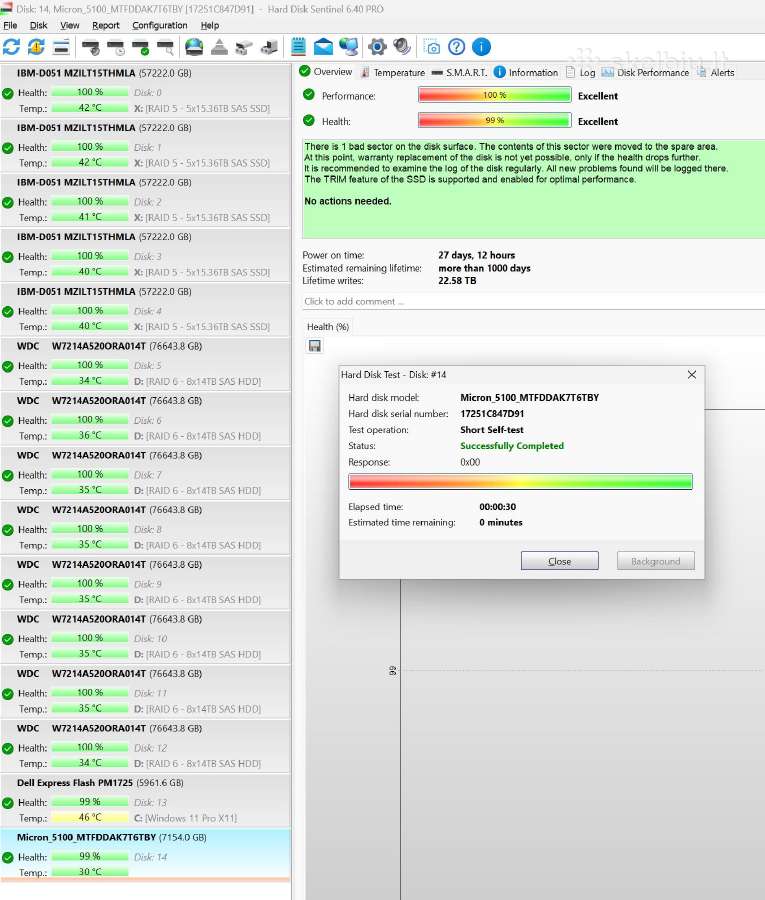Click the panel layout icon in toolbar
The image size is (765, 900).
click(61, 46)
